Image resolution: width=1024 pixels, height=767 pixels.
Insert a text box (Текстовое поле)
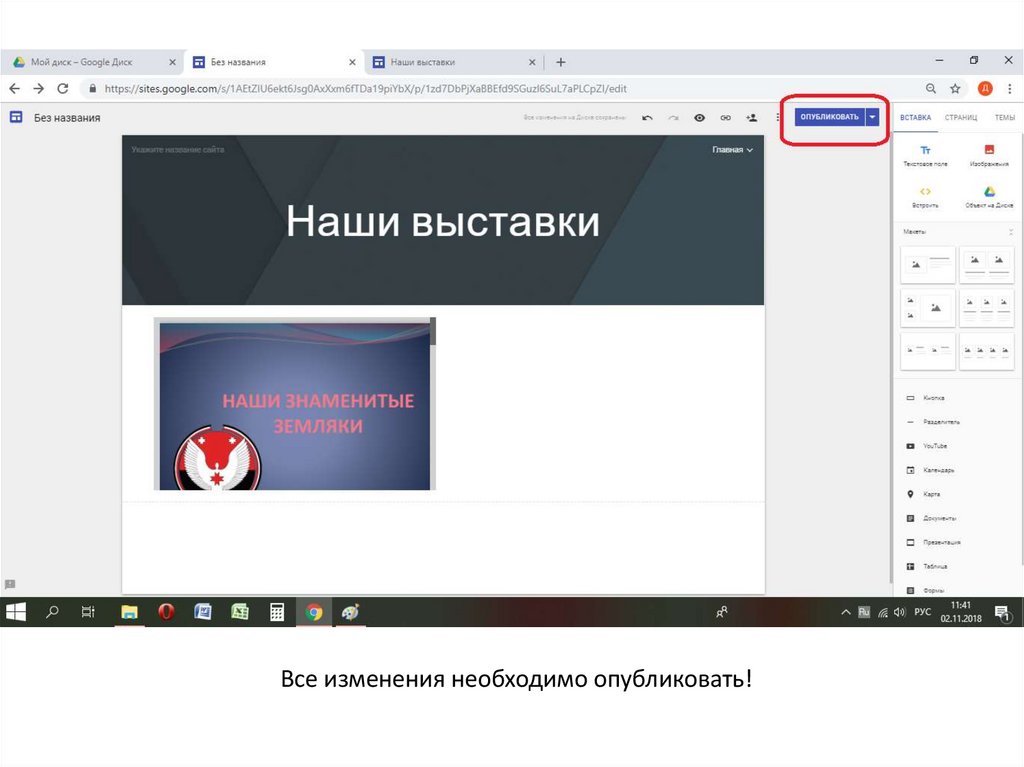tap(925, 156)
